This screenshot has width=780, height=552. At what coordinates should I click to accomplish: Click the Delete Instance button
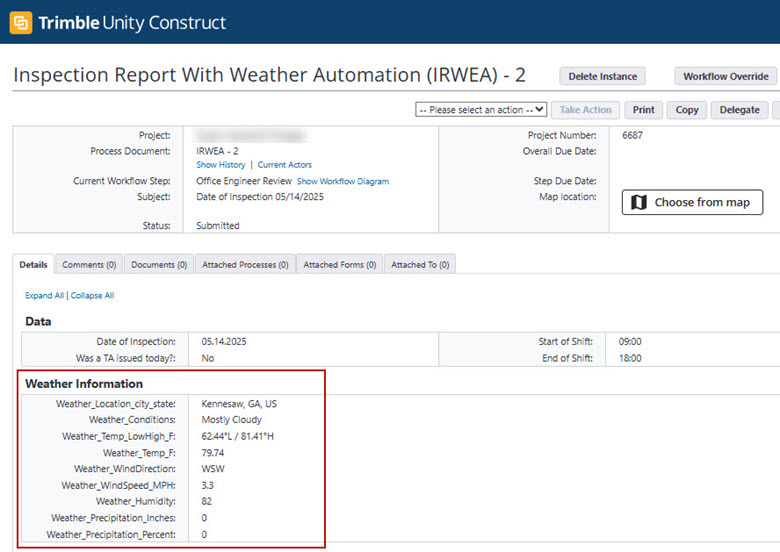coord(602,76)
